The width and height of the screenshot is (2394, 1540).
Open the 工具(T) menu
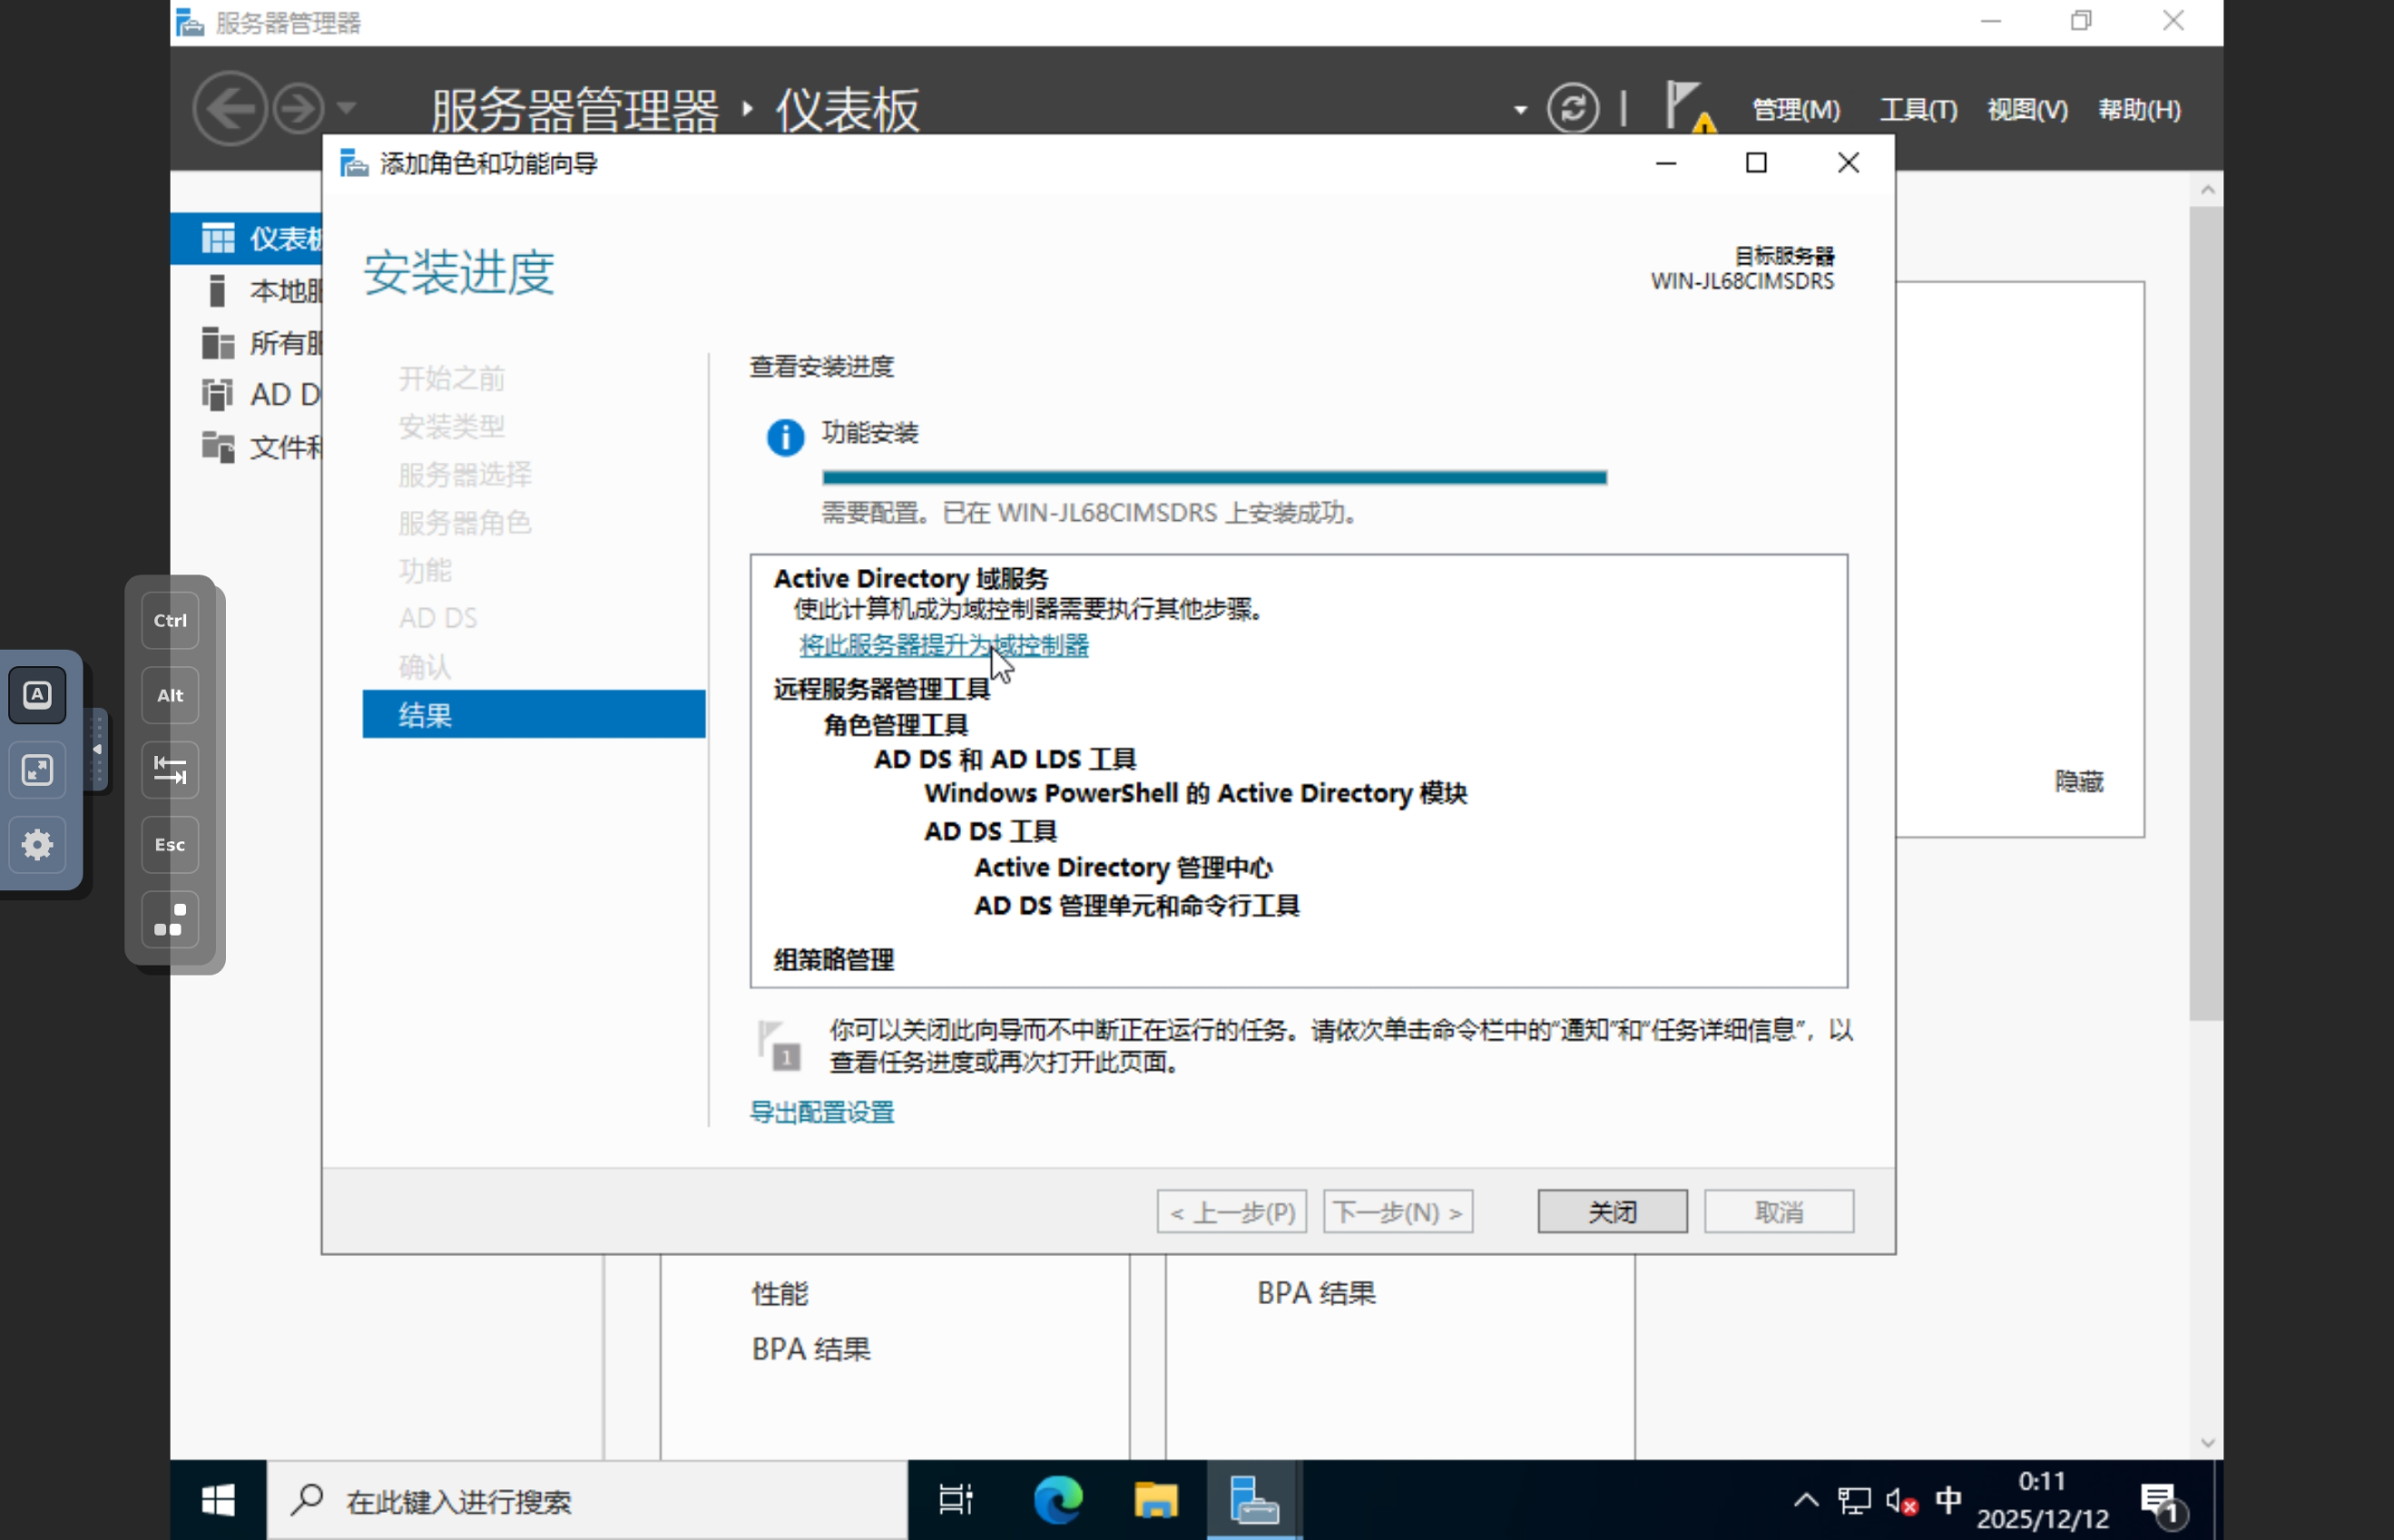click(x=1918, y=109)
